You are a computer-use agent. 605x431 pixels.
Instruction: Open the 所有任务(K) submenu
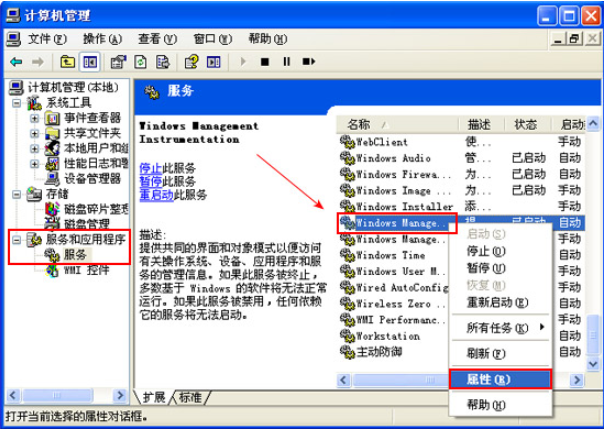[x=500, y=328]
